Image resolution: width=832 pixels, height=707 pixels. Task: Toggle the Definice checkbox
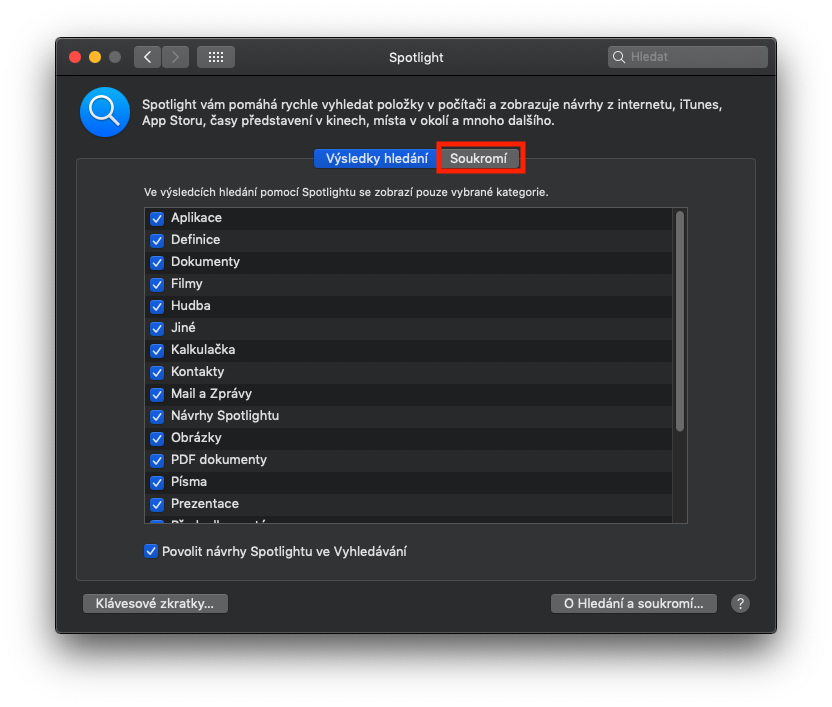(x=157, y=240)
